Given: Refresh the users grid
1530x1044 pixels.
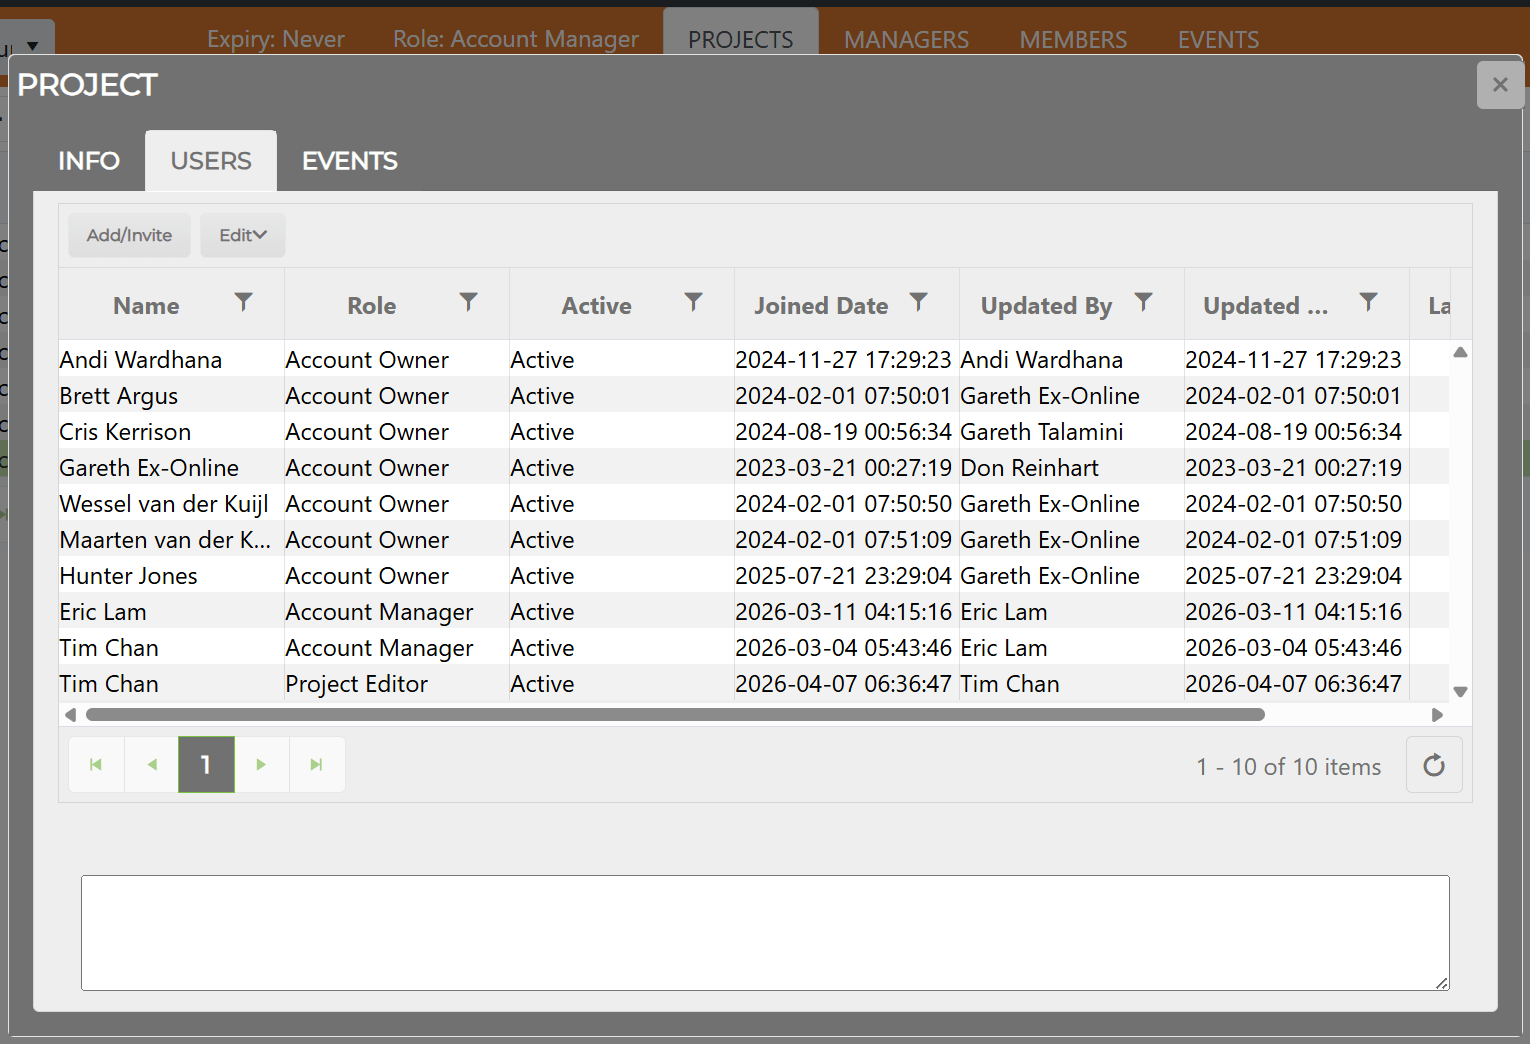Looking at the screenshot, I should tap(1434, 765).
